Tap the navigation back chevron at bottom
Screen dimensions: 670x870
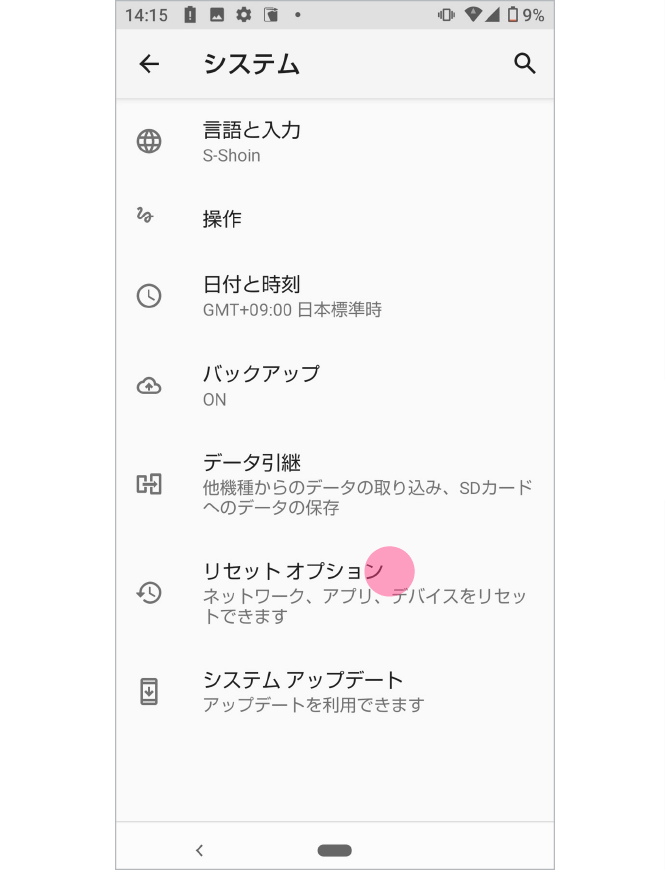tap(199, 849)
